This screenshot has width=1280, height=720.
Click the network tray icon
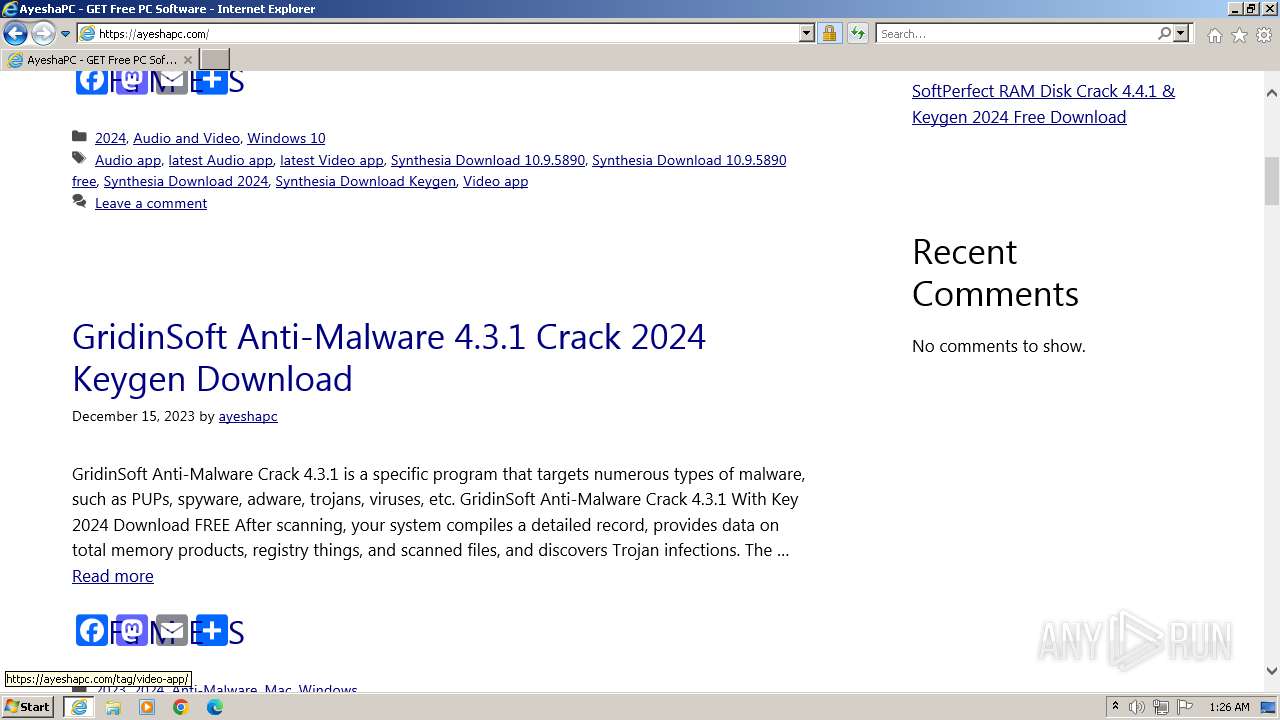point(1160,707)
